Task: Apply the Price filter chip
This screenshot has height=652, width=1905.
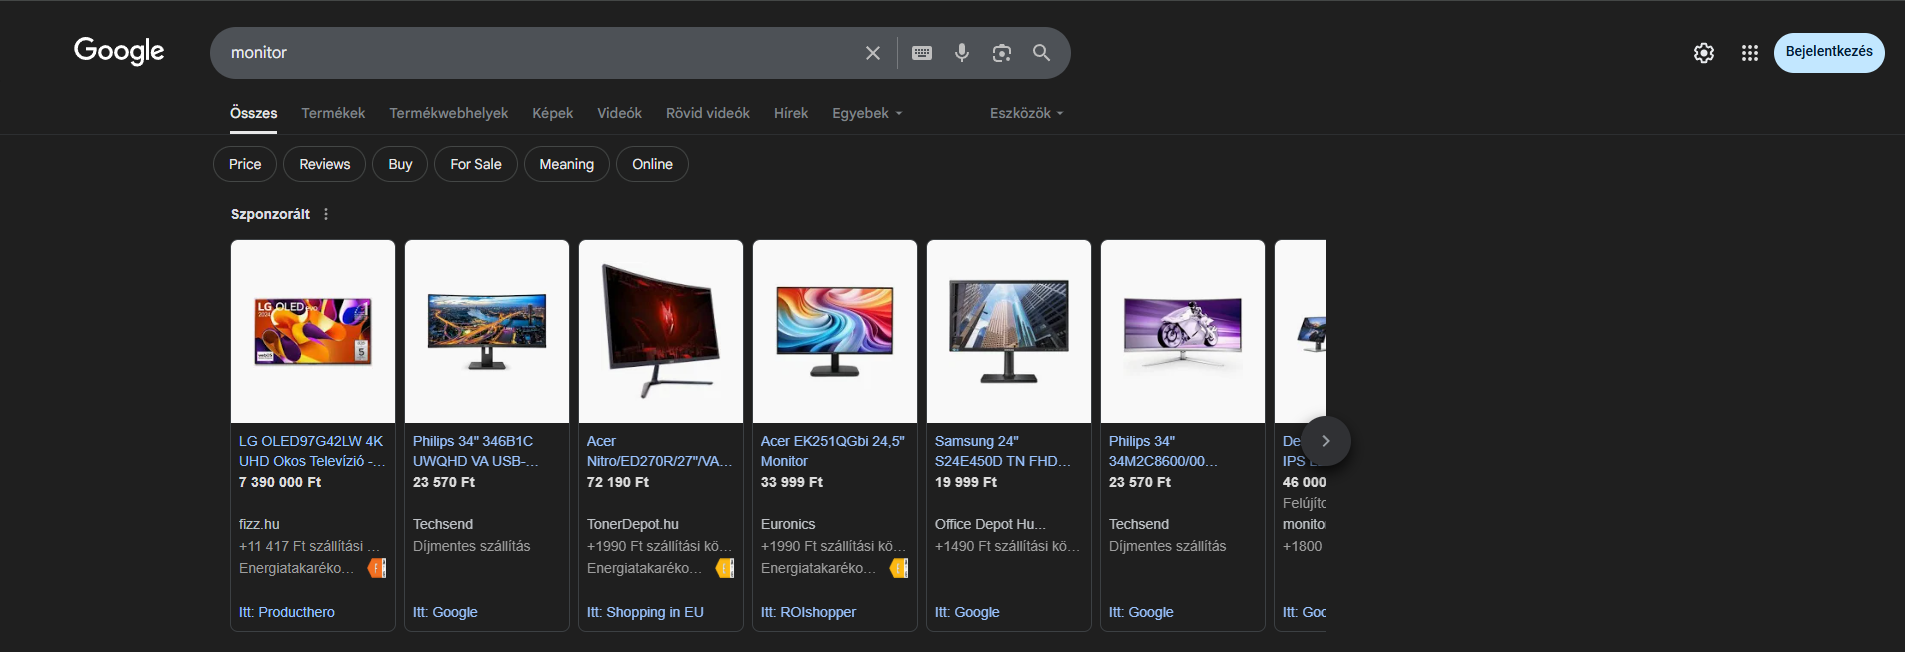Action: [245, 164]
